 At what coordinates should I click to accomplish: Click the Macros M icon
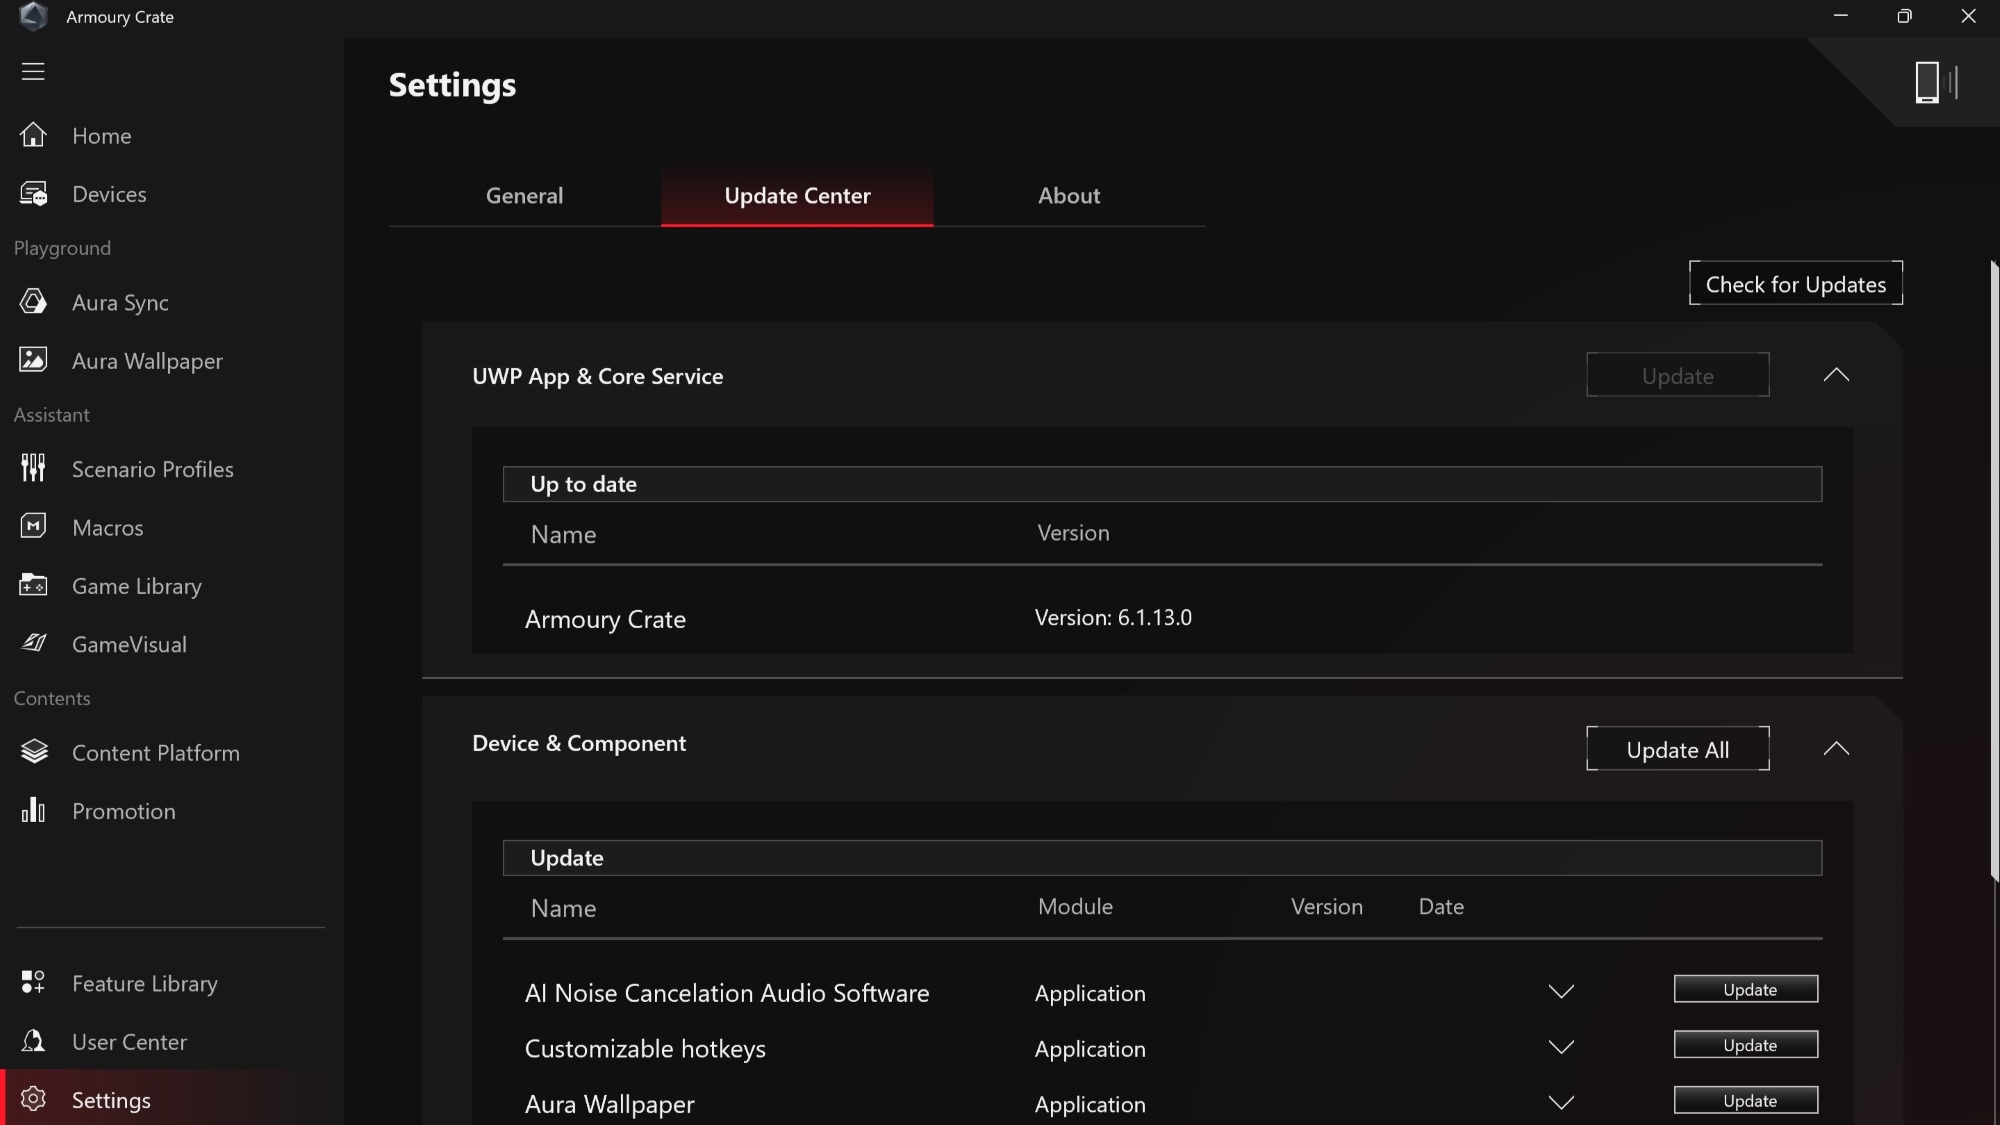tap(33, 526)
